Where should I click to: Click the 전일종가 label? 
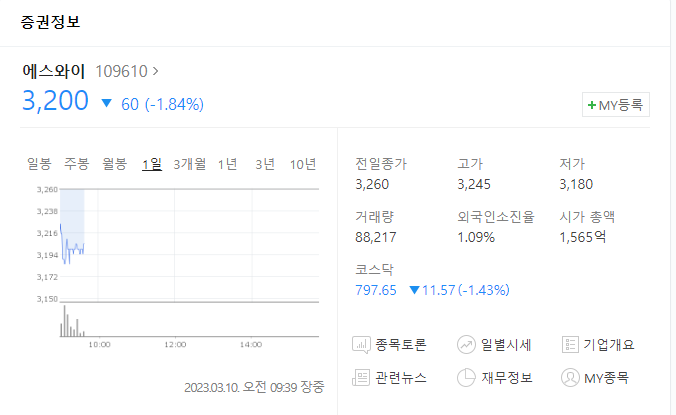tap(381, 164)
